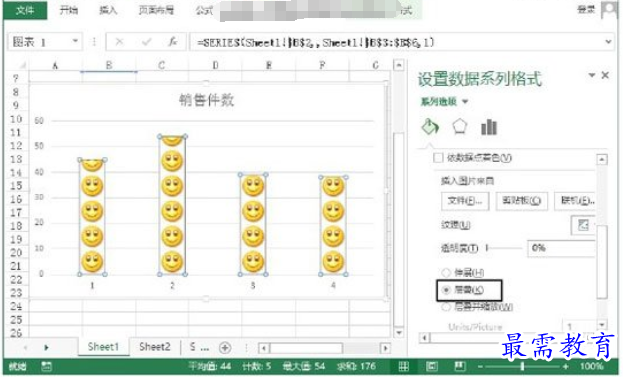Screen dimensions: 623x377
Task: Toggle the vary colors by point checkbox
Action: coord(438,158)
